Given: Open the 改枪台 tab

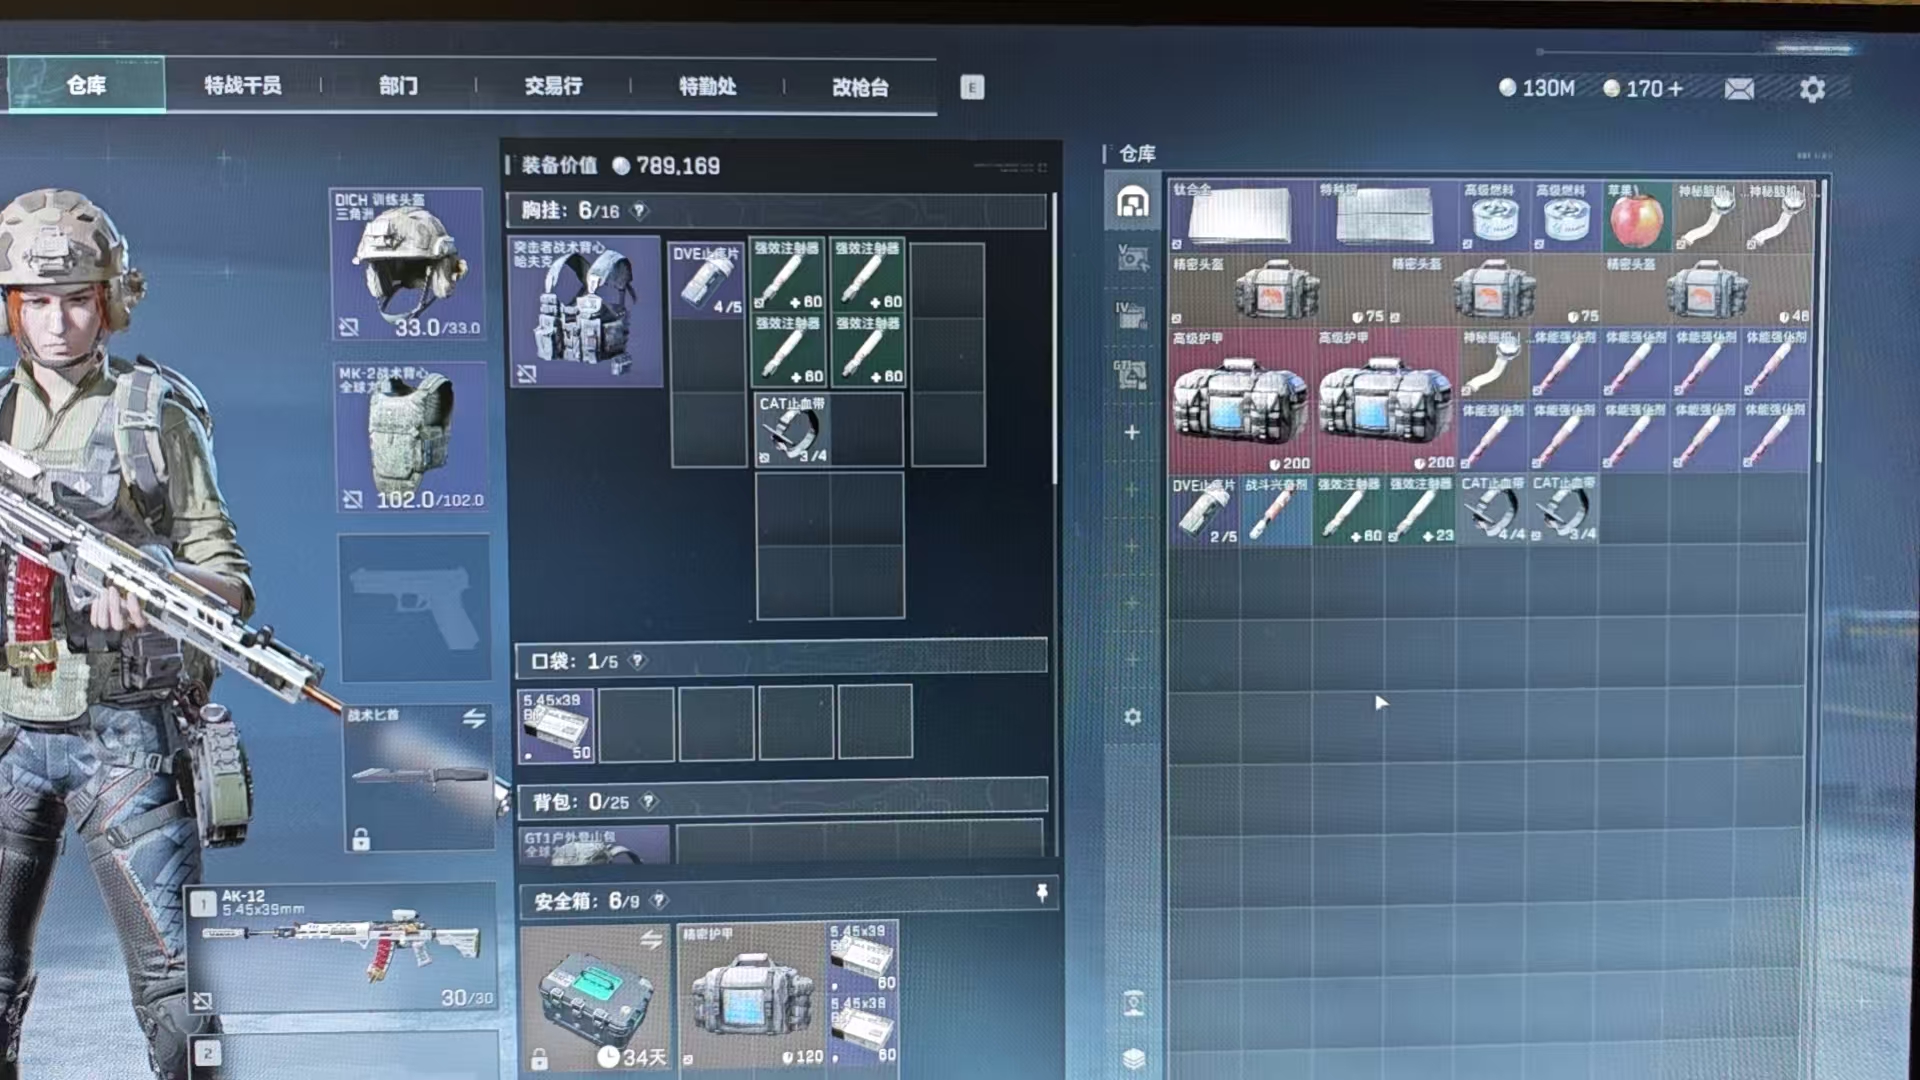Looking at the screenshot, I should click(x=860, y=87).
